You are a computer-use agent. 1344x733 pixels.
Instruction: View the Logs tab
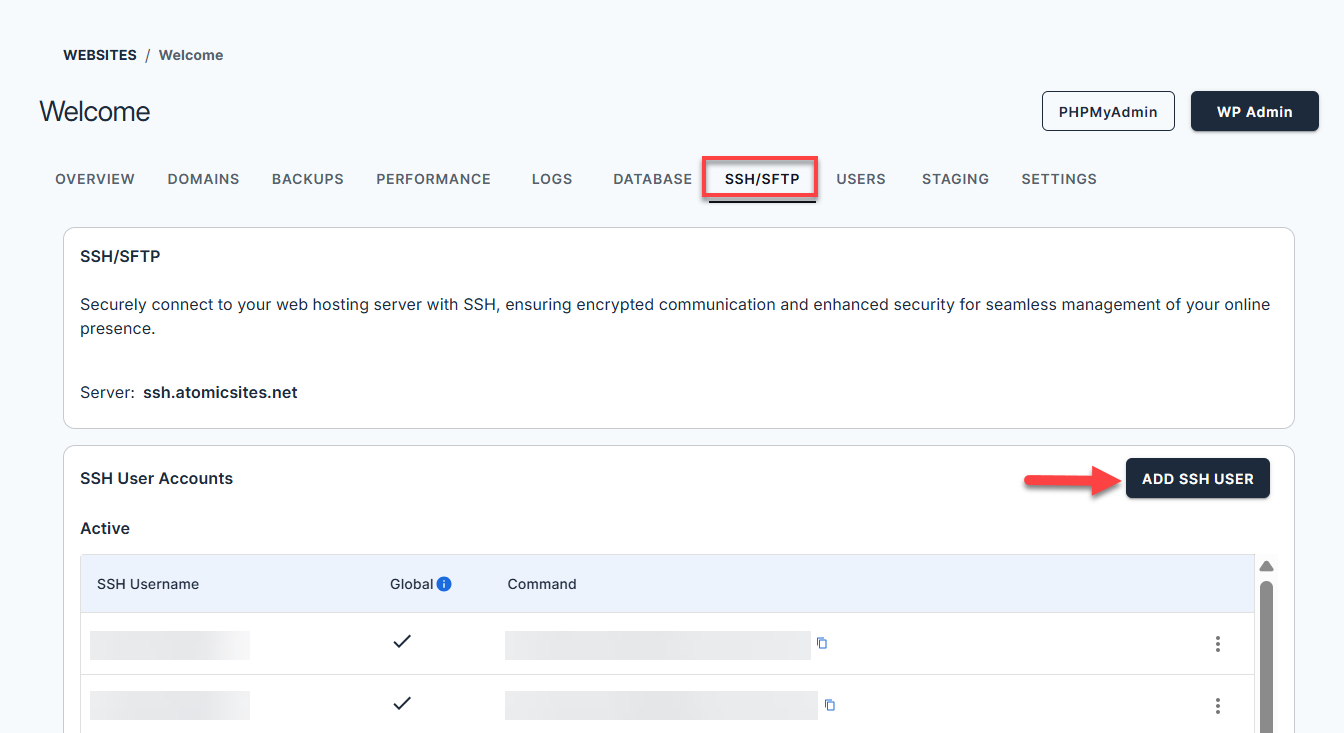552,179
